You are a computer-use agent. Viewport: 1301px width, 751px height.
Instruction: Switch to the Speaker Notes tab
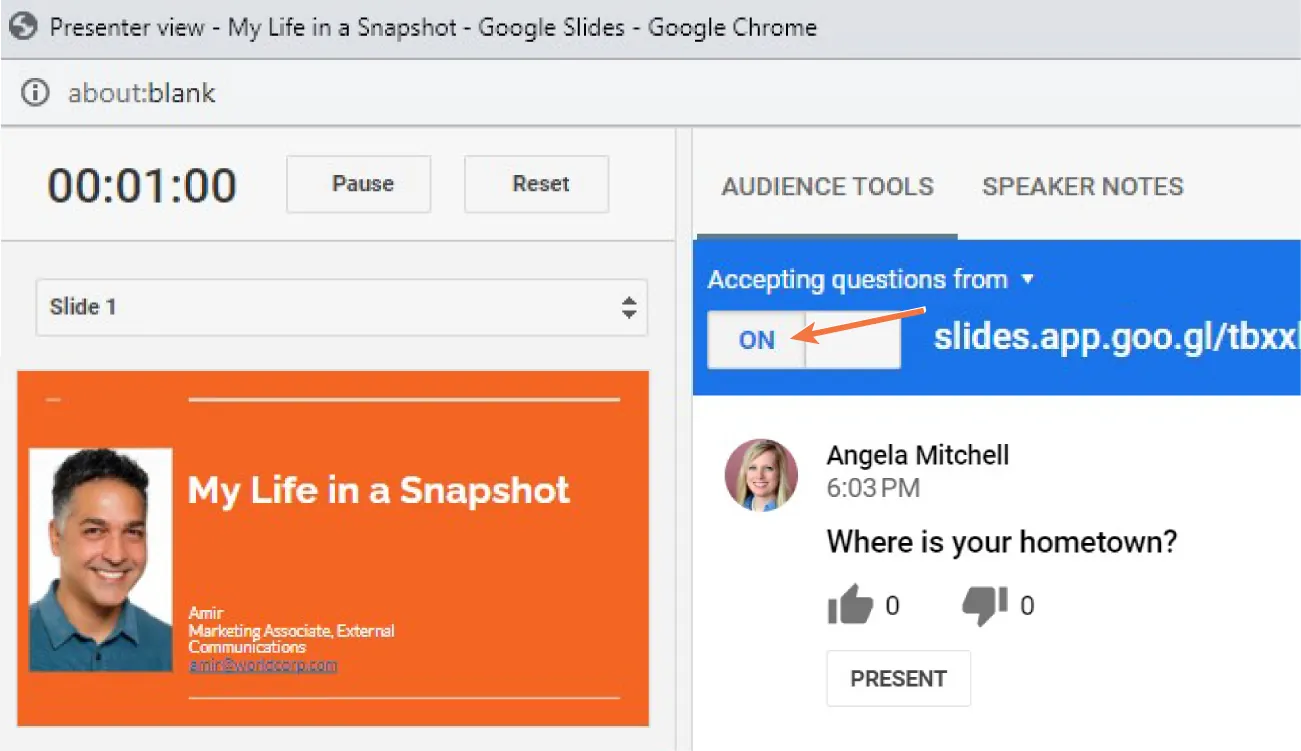[1082, 186]
